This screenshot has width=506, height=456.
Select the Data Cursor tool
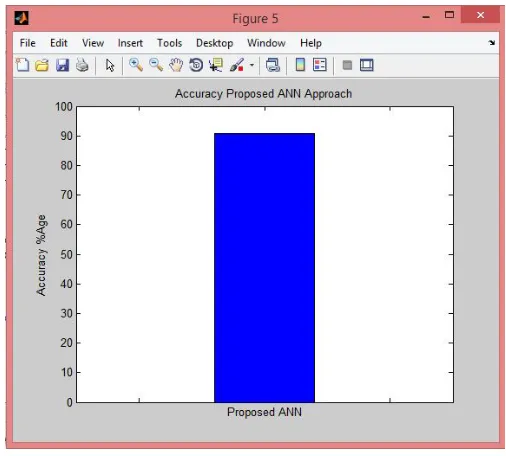click(216, 65)
